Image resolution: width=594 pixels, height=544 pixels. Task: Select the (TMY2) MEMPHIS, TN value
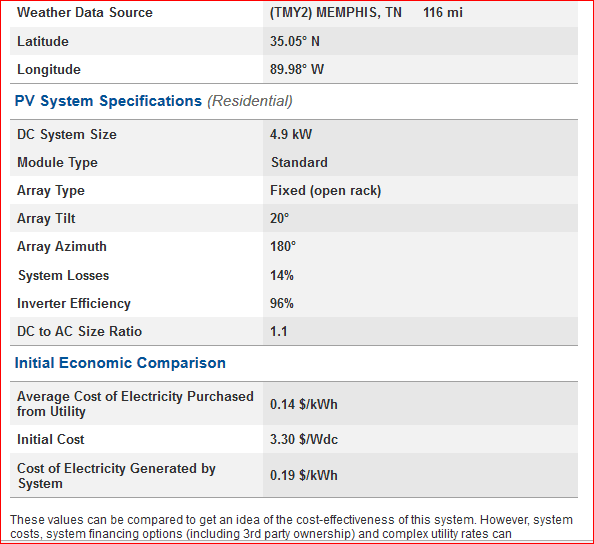[336, 13]
